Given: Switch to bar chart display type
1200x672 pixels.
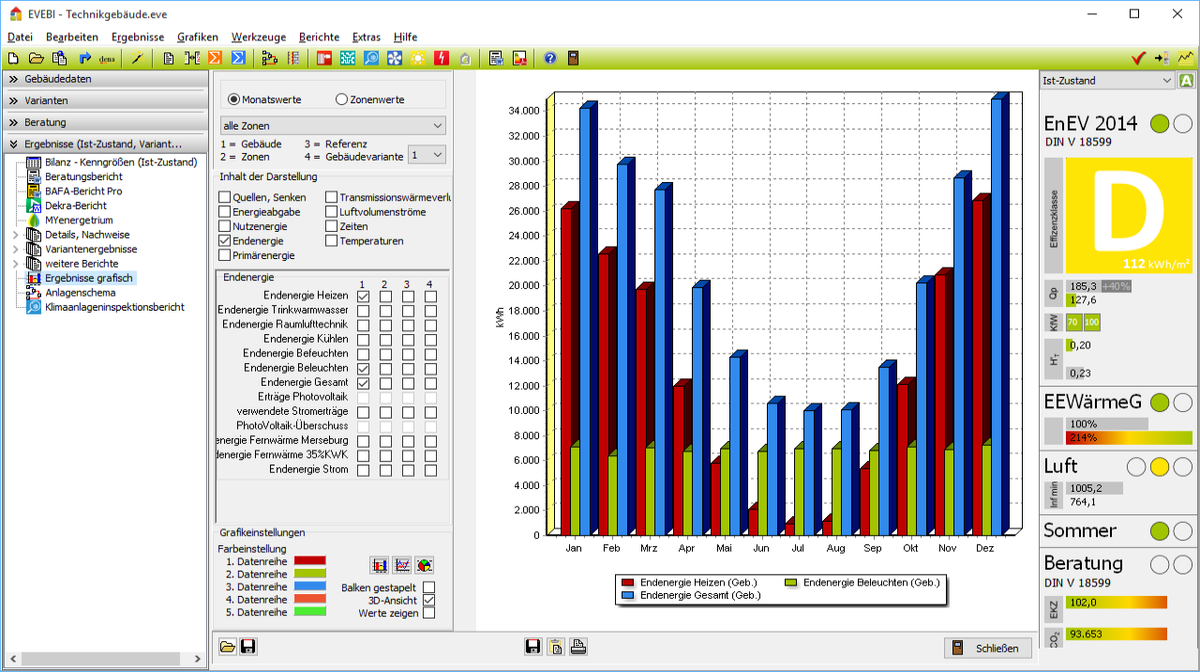Looking at the screenshot, I should coord(379,566).
